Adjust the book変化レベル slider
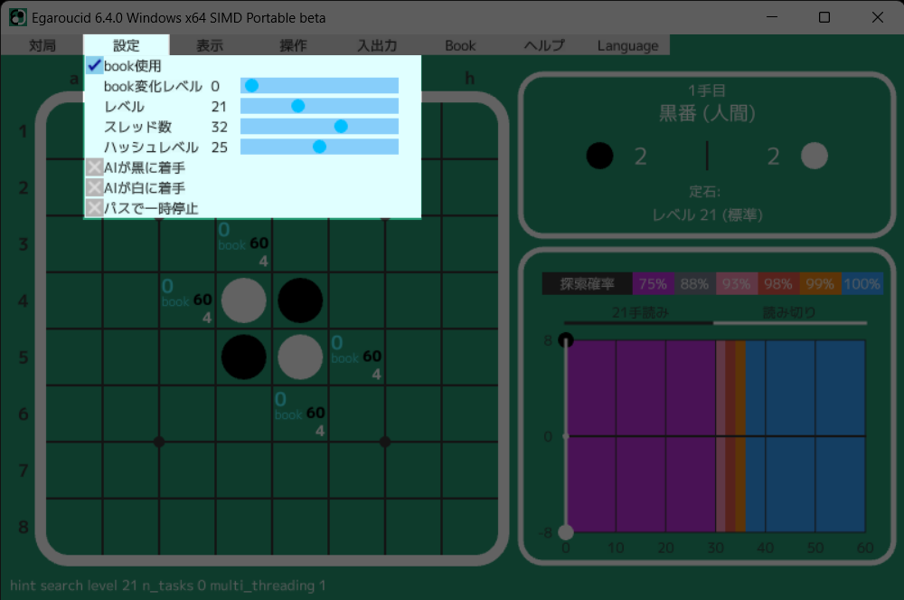This screenshot has height=600, width=904. coord(319,86)
